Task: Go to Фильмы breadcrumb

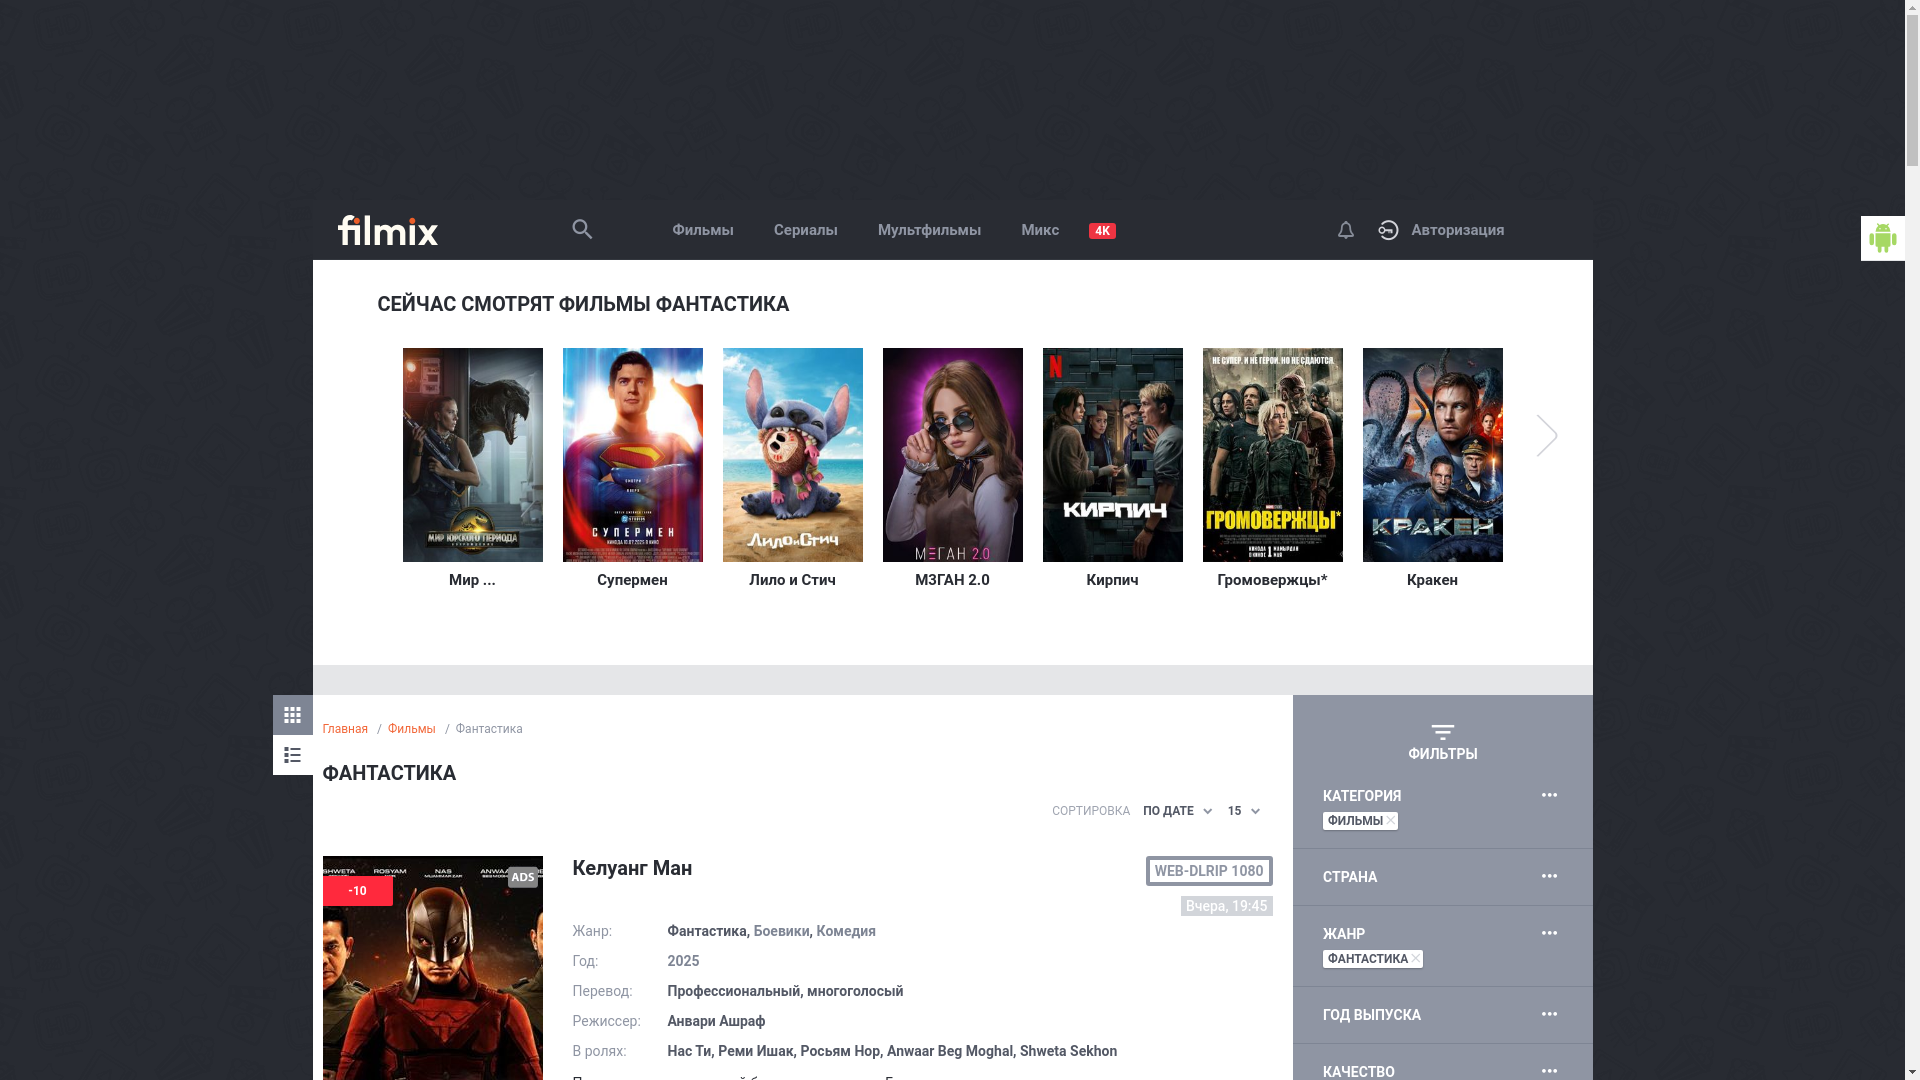Action: (x=411, y=729)
